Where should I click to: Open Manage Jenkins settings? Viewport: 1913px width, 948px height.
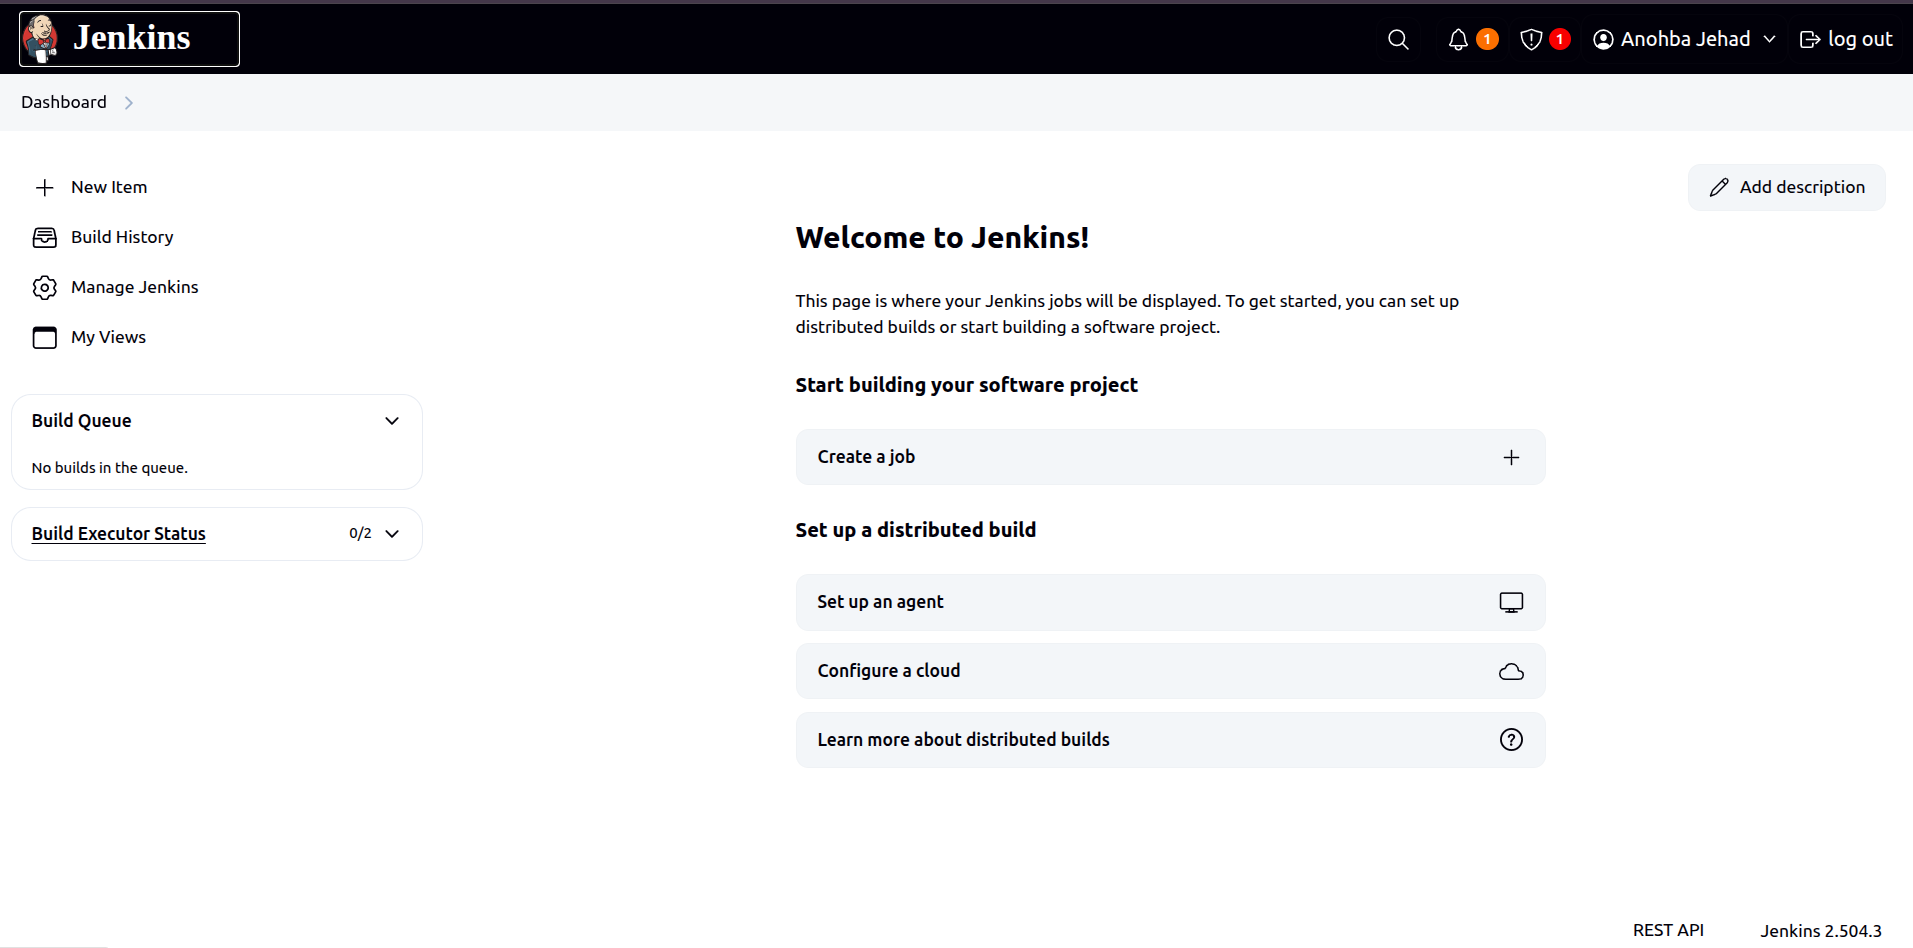tap(135, 287)
